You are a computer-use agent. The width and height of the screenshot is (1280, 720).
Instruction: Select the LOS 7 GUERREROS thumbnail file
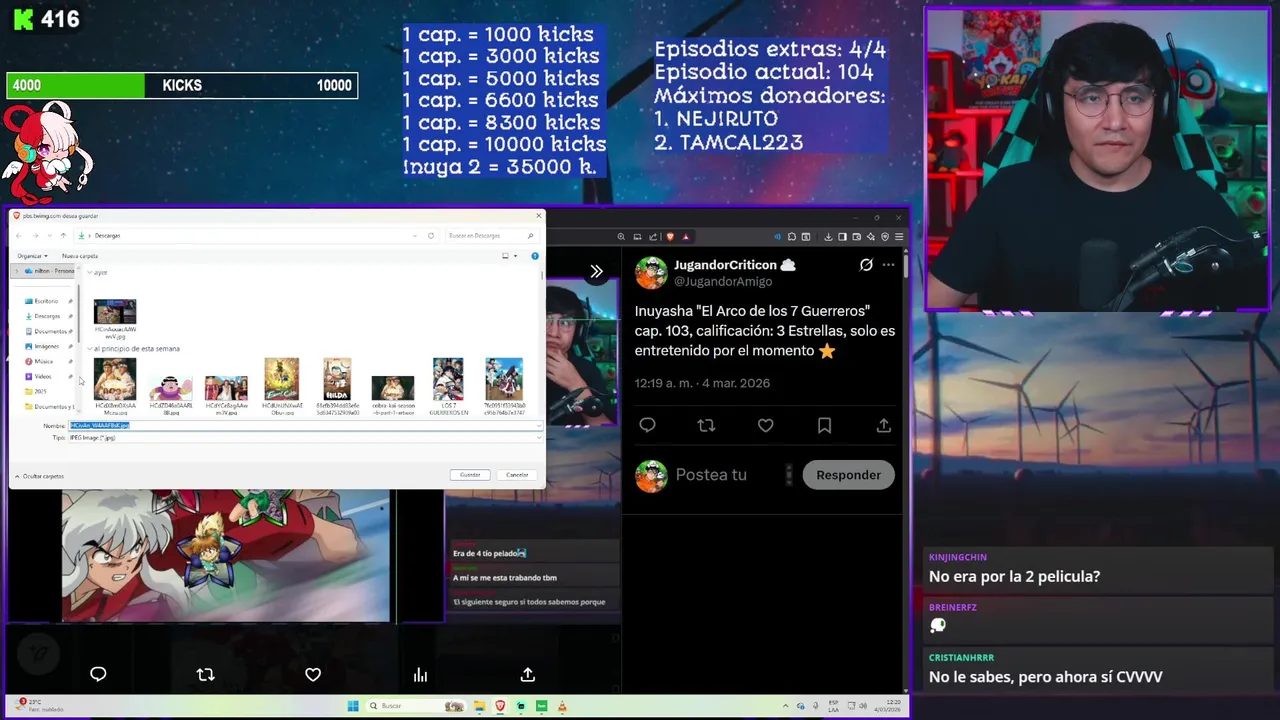point(448,379)
